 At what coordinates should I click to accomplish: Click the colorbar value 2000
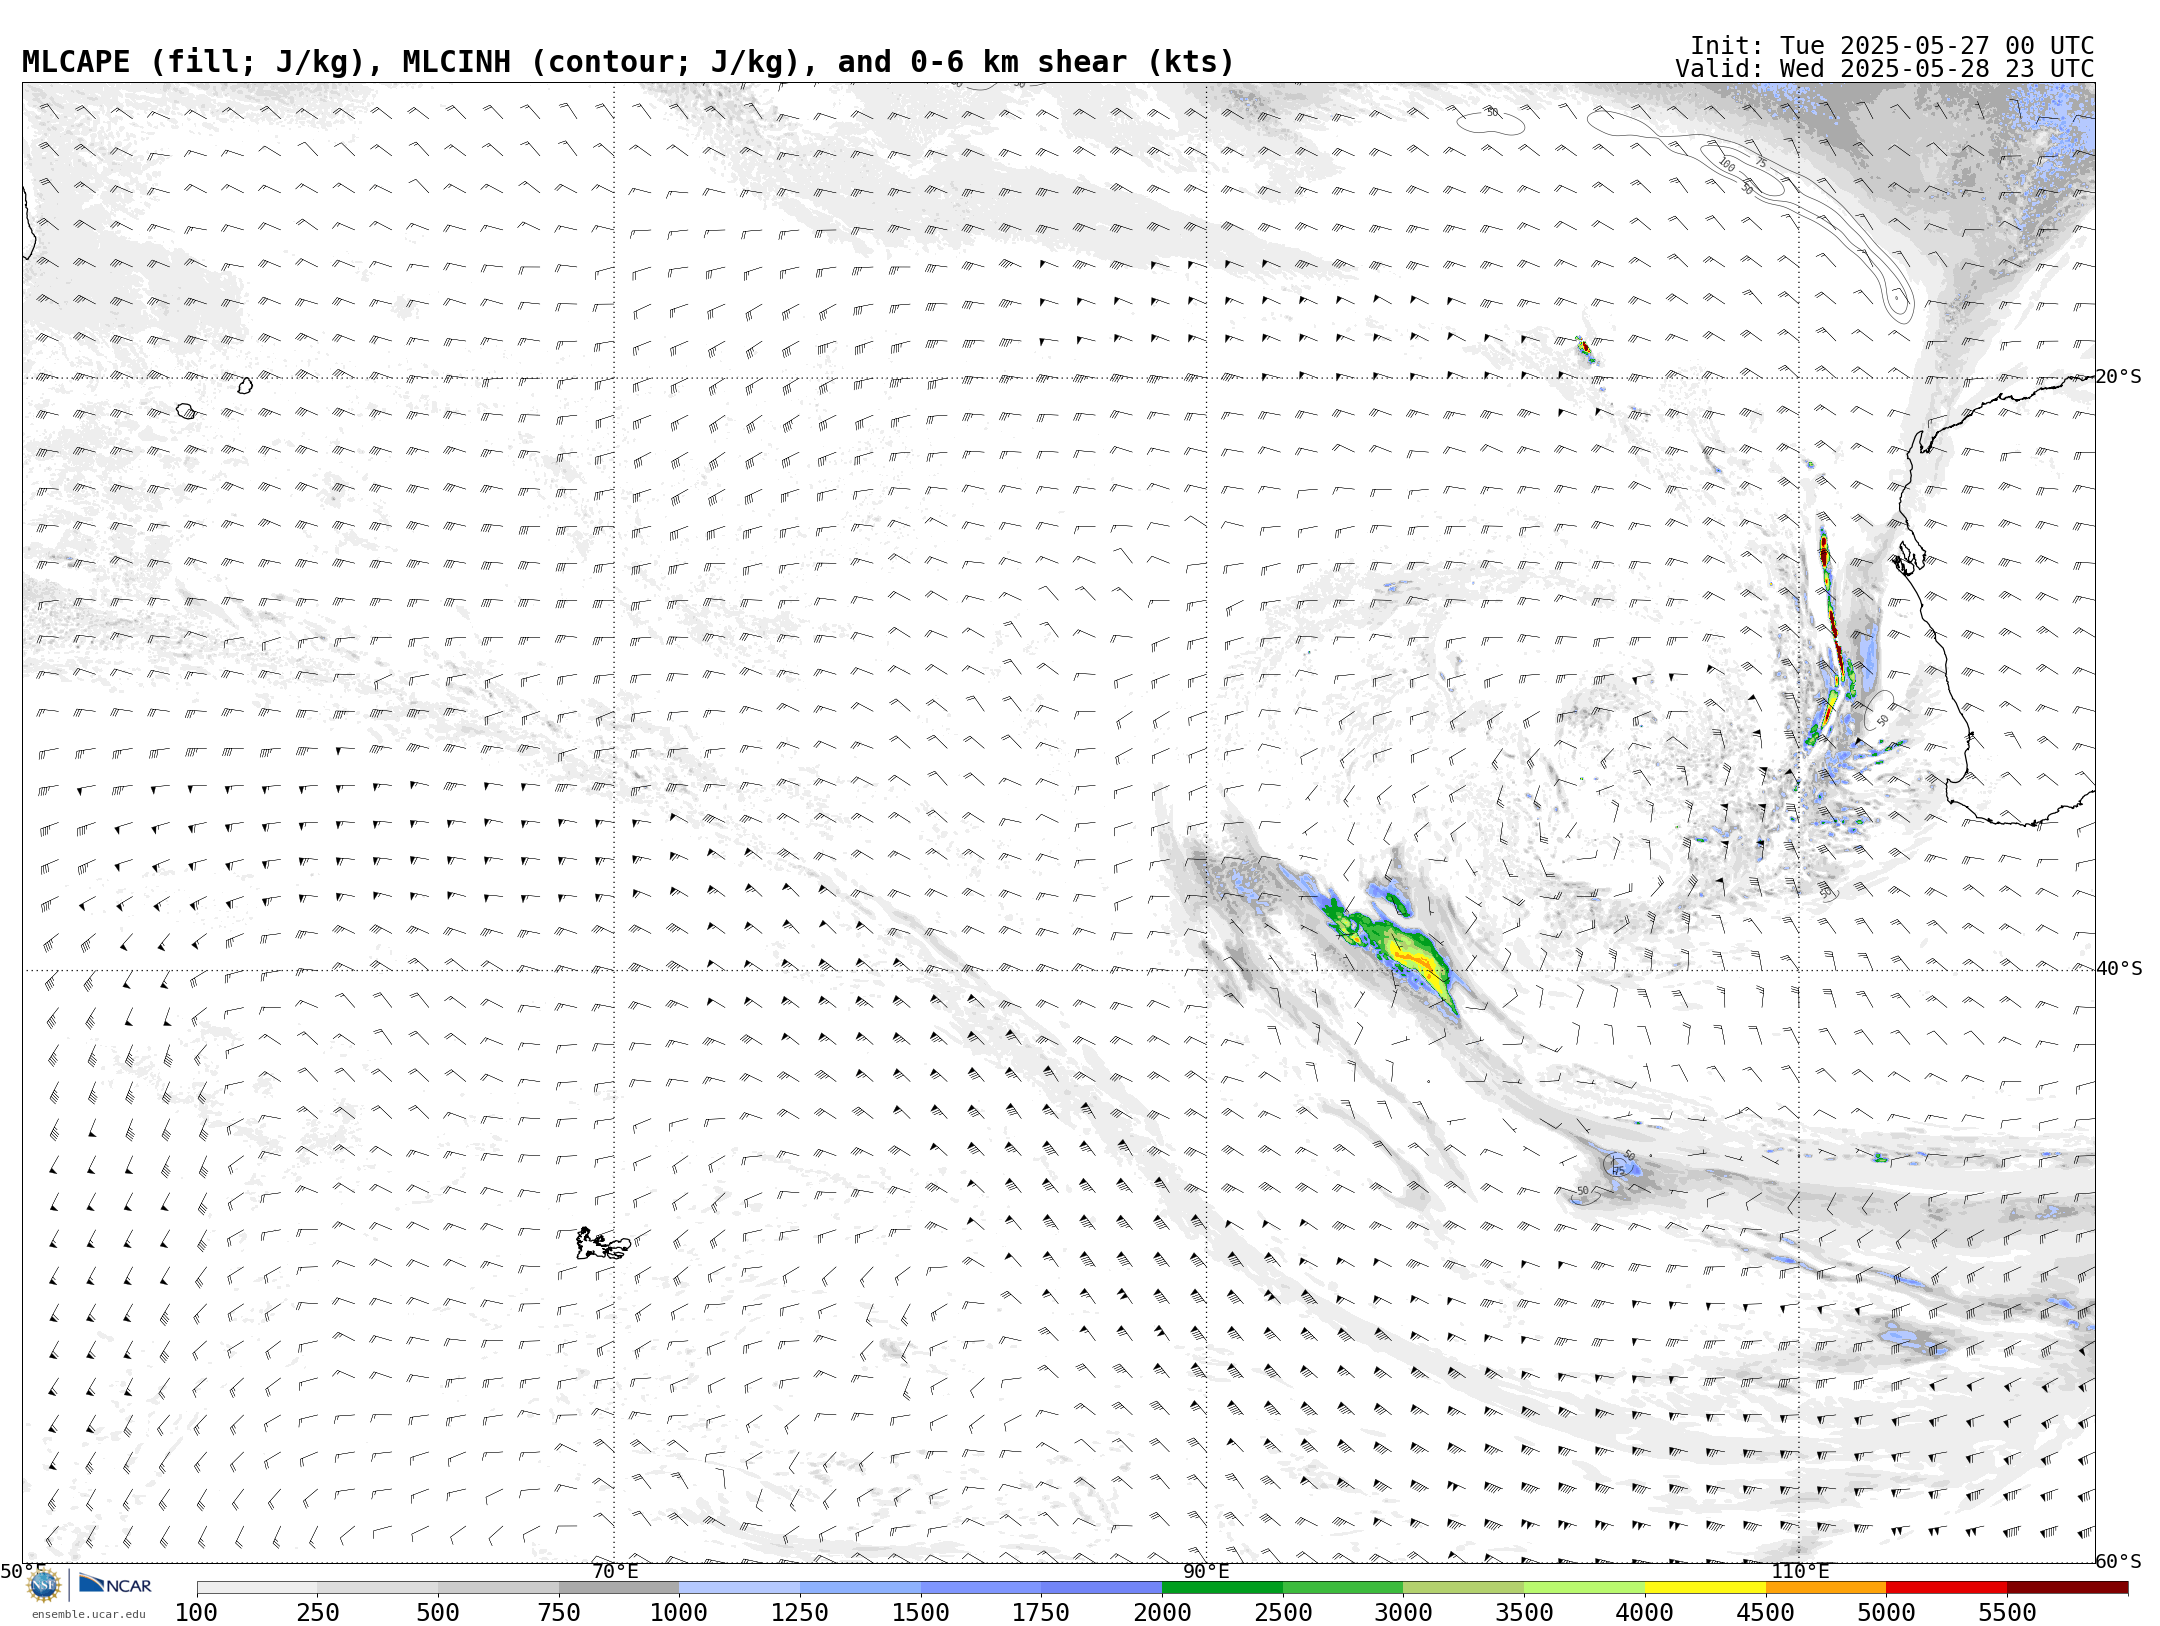(x=1162, y=1612)
